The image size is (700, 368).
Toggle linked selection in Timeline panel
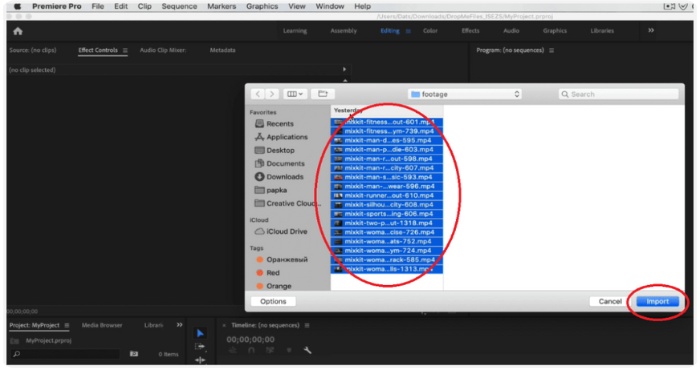(x=270, y=351)
